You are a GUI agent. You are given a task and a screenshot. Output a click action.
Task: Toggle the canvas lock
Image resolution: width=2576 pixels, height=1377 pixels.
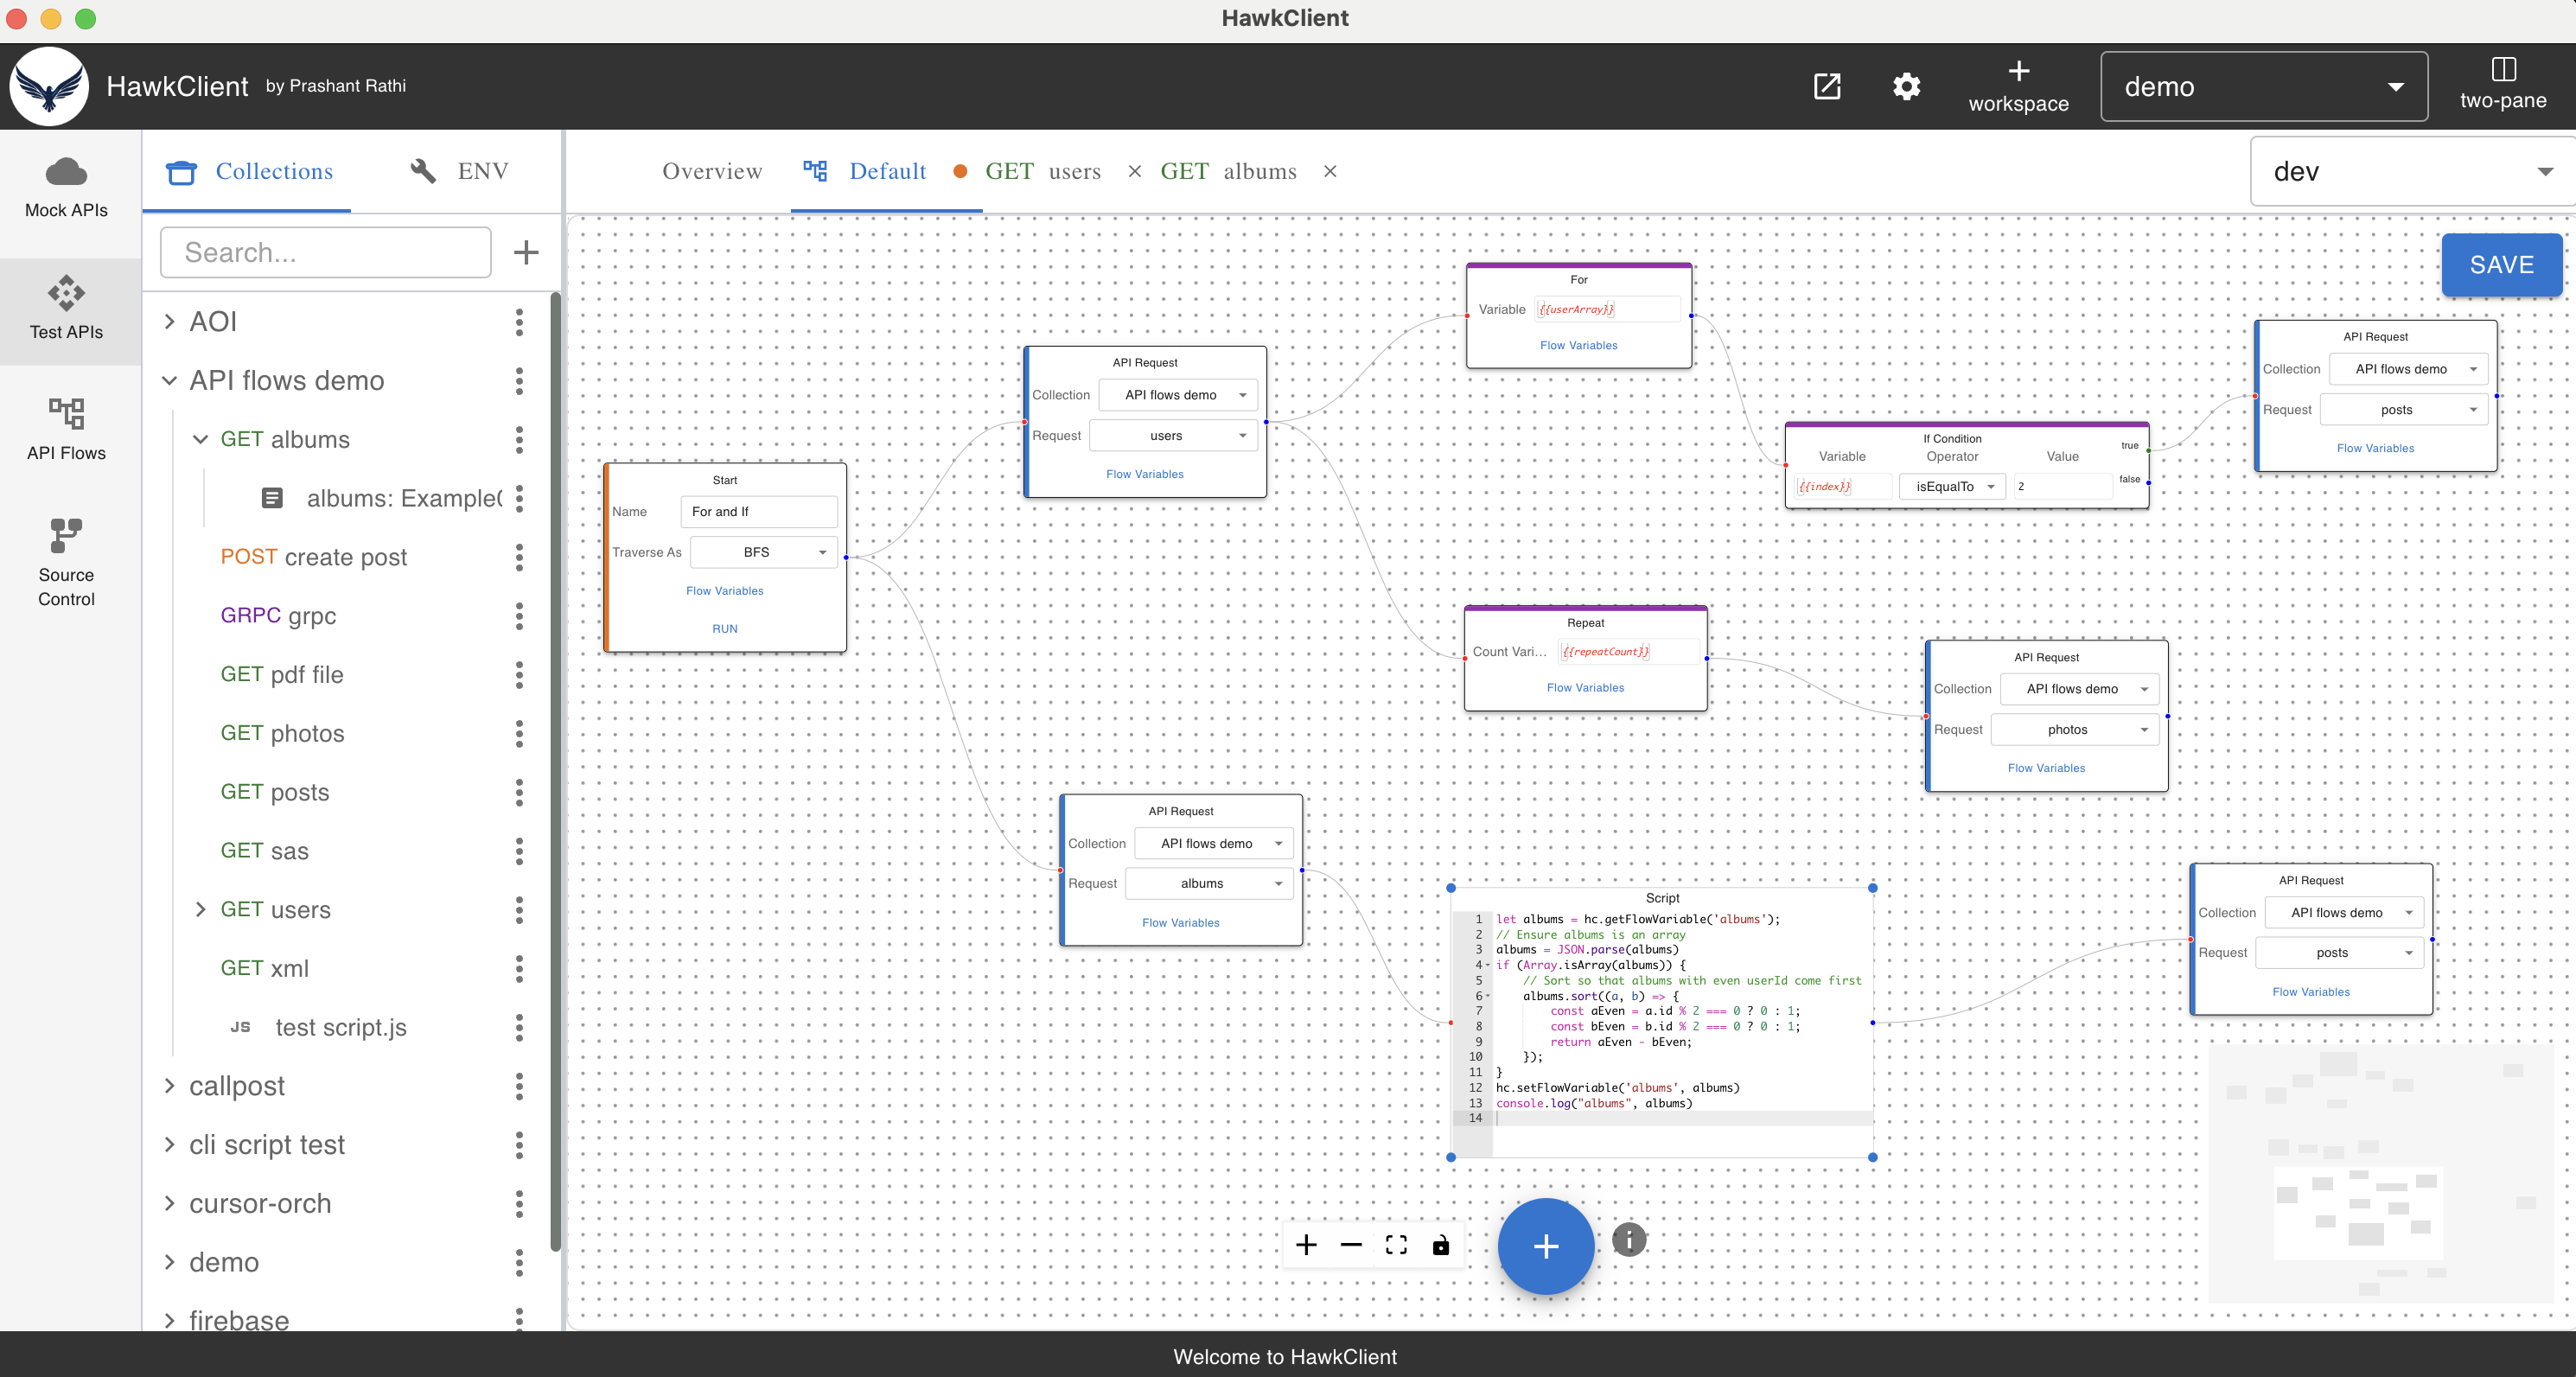(x=1441, y=1245)
